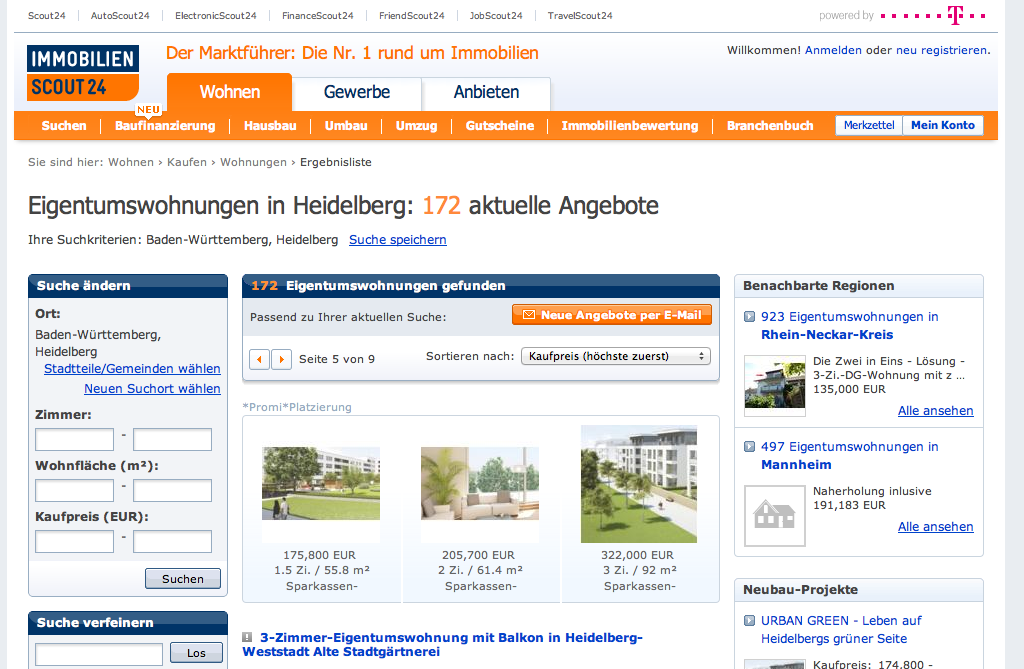
Task: Click Kaufpreis maximum input field
Action: coord(172,542)
